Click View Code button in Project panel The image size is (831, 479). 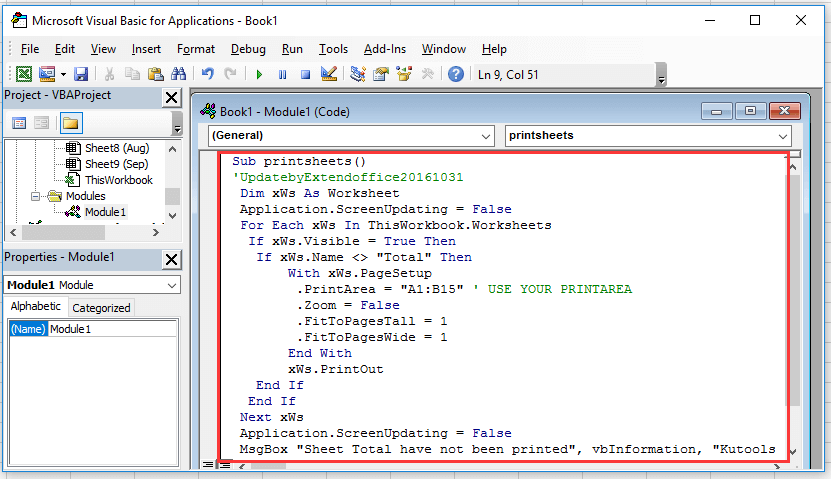pos(19,123)
